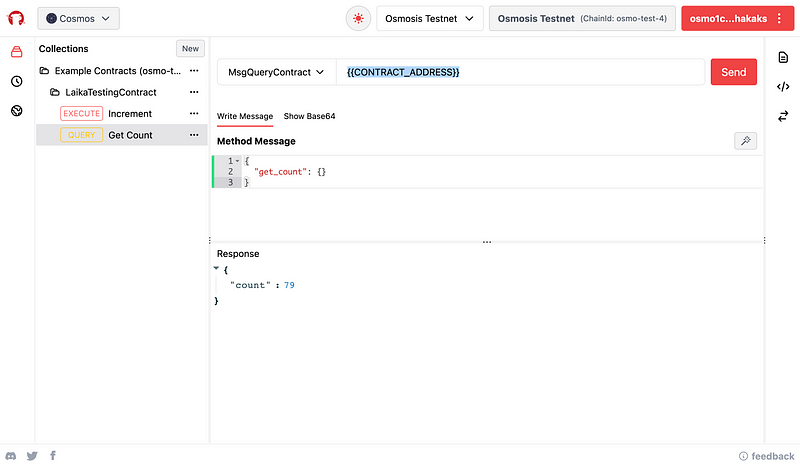800x467 pixels.
Task: Open the code snippet icon in right sidebar
Action: [x=782, y=87]
